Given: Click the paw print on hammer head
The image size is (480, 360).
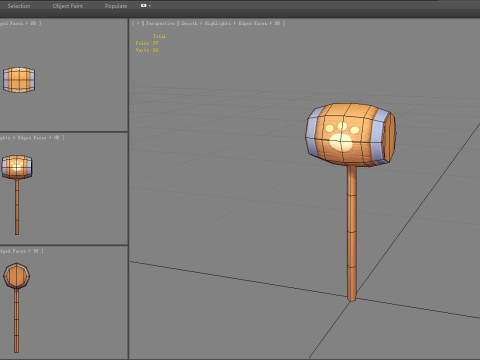Looking at the screenshot, I should point(342,137).
